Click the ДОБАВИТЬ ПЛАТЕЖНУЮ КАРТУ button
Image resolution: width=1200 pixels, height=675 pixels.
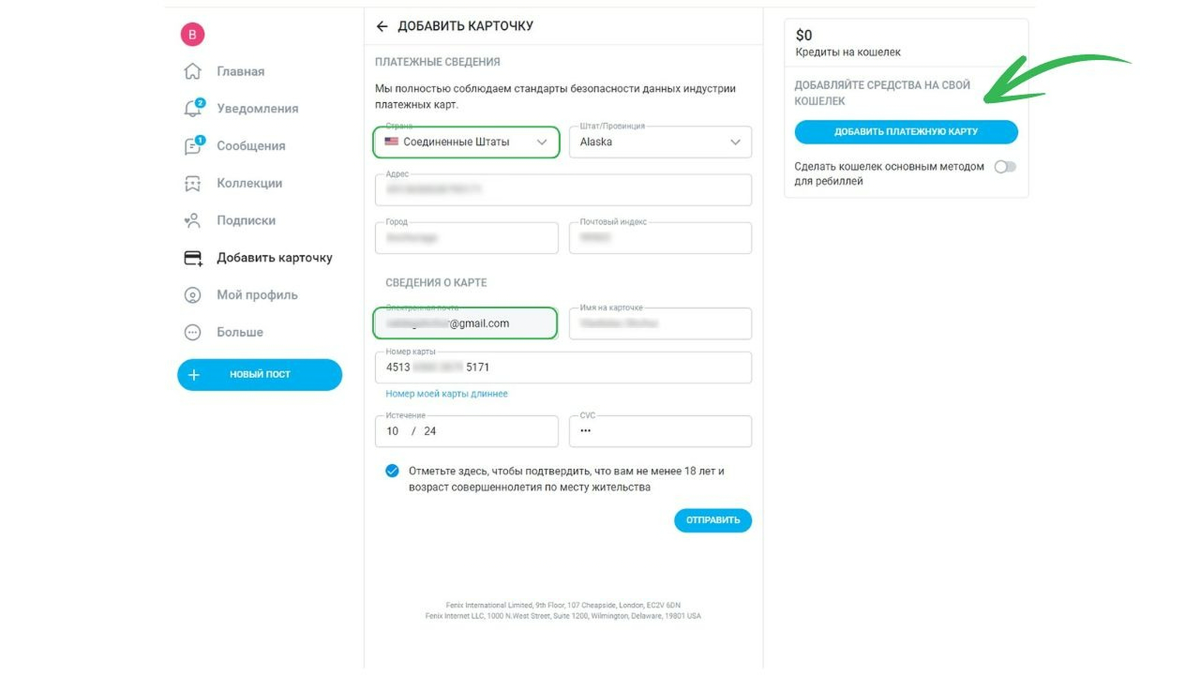point(906,132)
